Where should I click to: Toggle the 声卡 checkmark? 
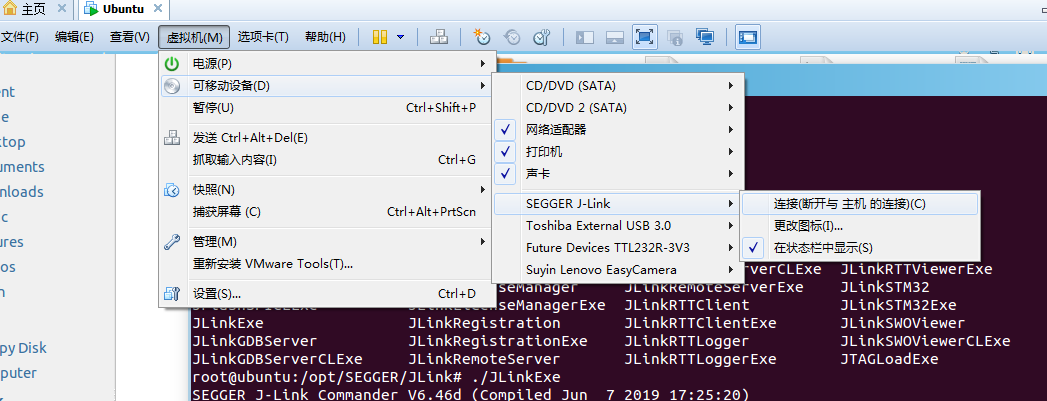tap(507, 173)
